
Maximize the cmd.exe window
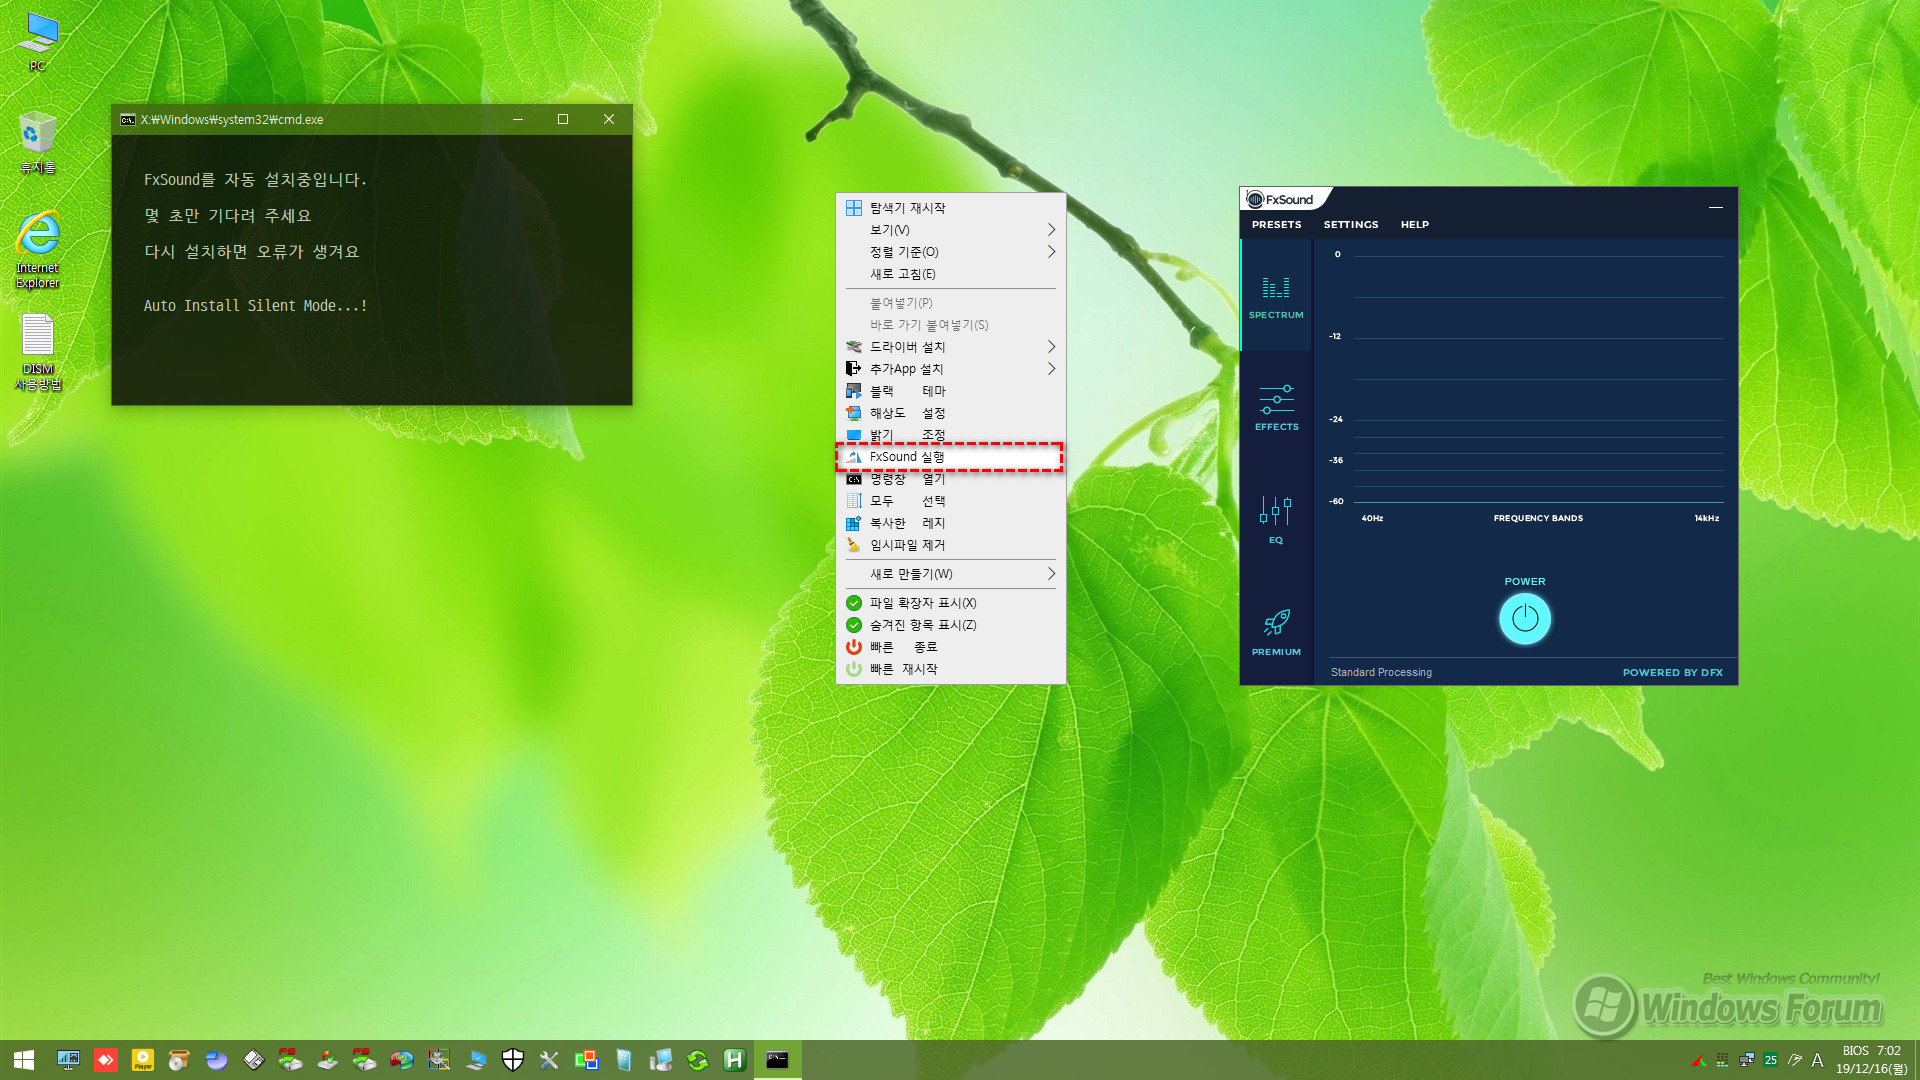pos(563,119)
